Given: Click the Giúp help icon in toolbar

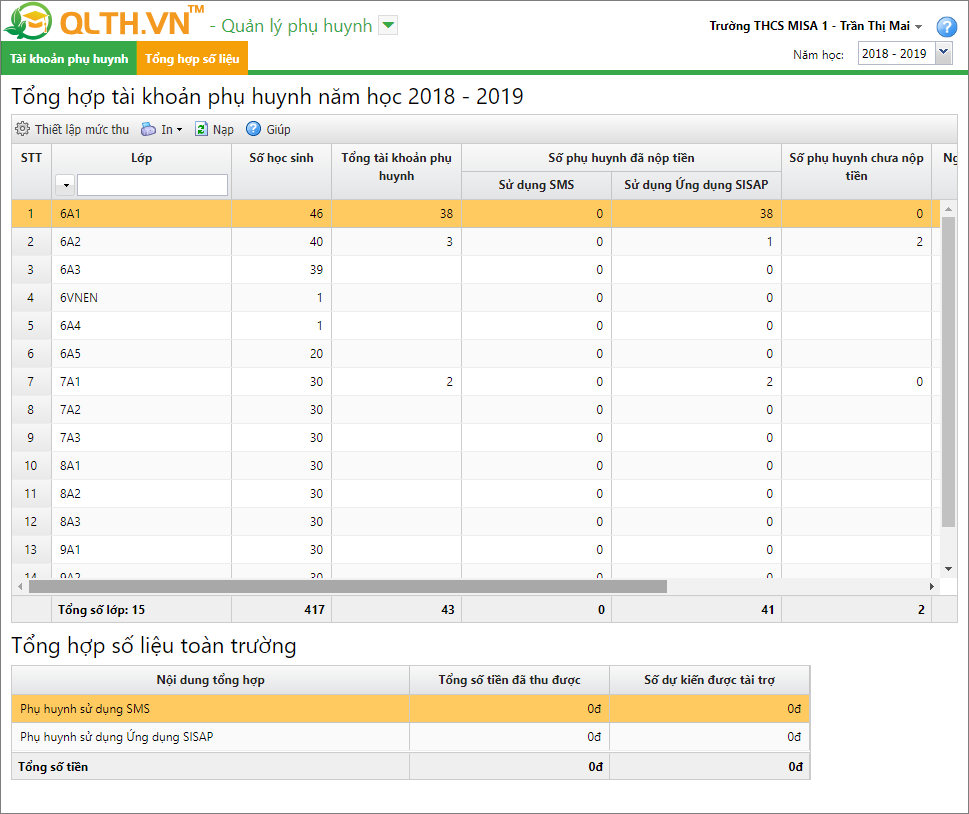Looking at the screenshot, I should (x=253, y=129).
